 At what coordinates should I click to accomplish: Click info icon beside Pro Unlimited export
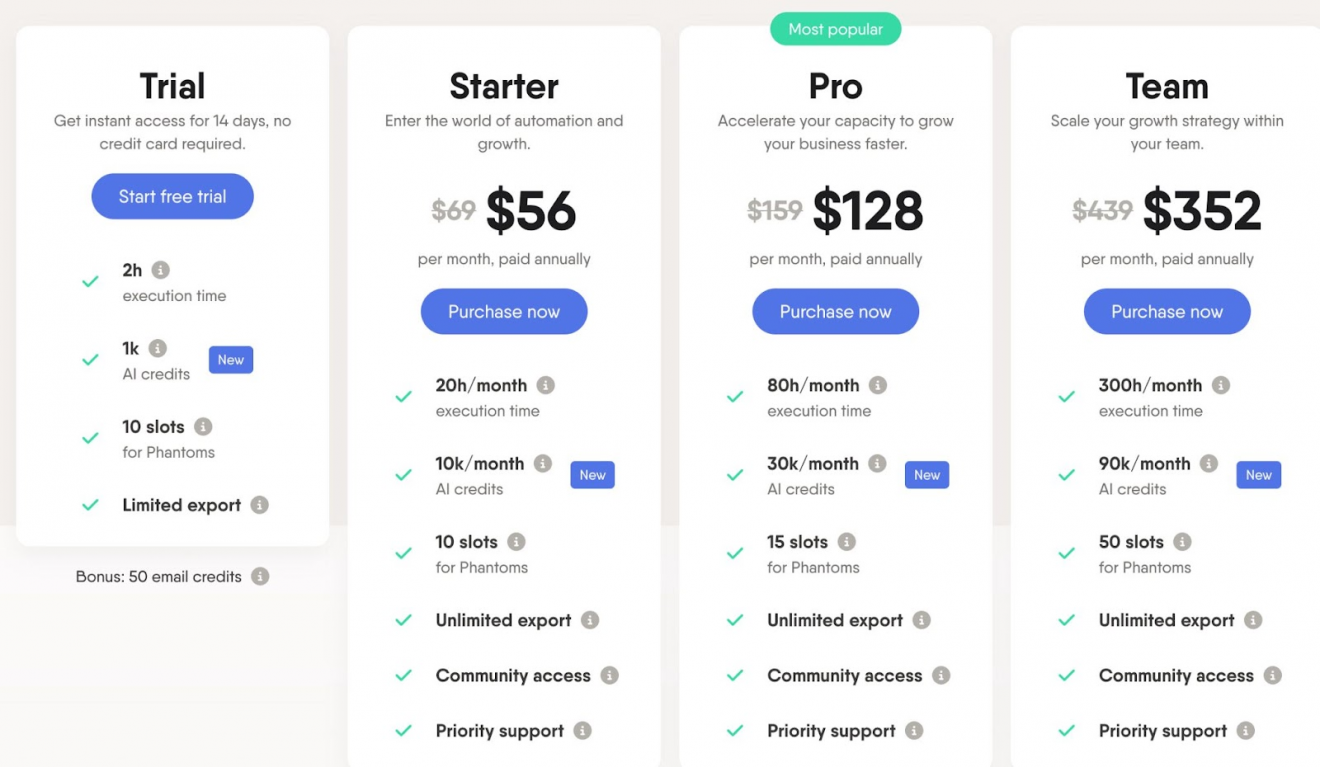(x=921, y=620)
